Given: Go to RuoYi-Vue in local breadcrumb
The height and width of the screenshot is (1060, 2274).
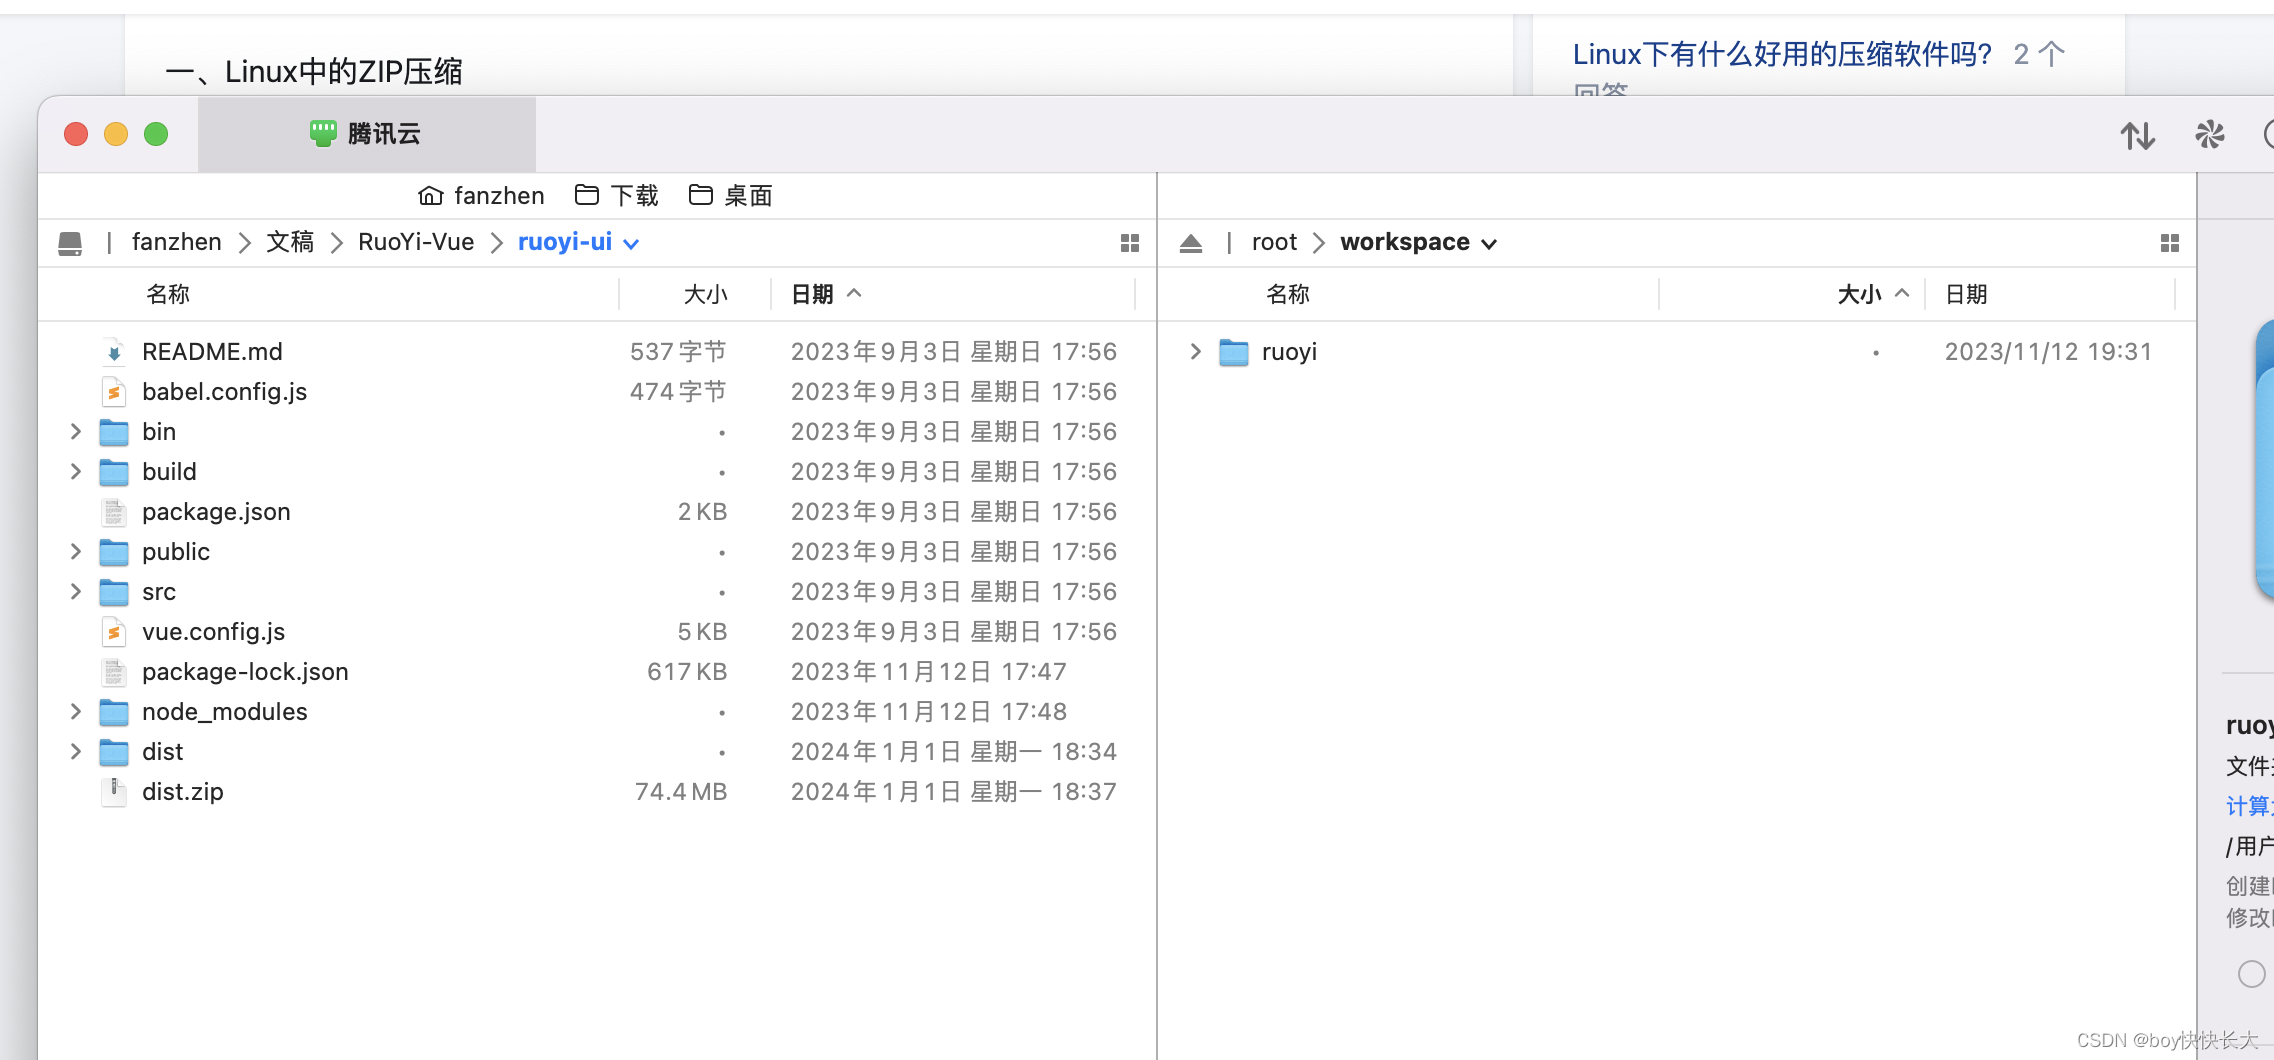Looking at the screenshot, I should [416, 242].
